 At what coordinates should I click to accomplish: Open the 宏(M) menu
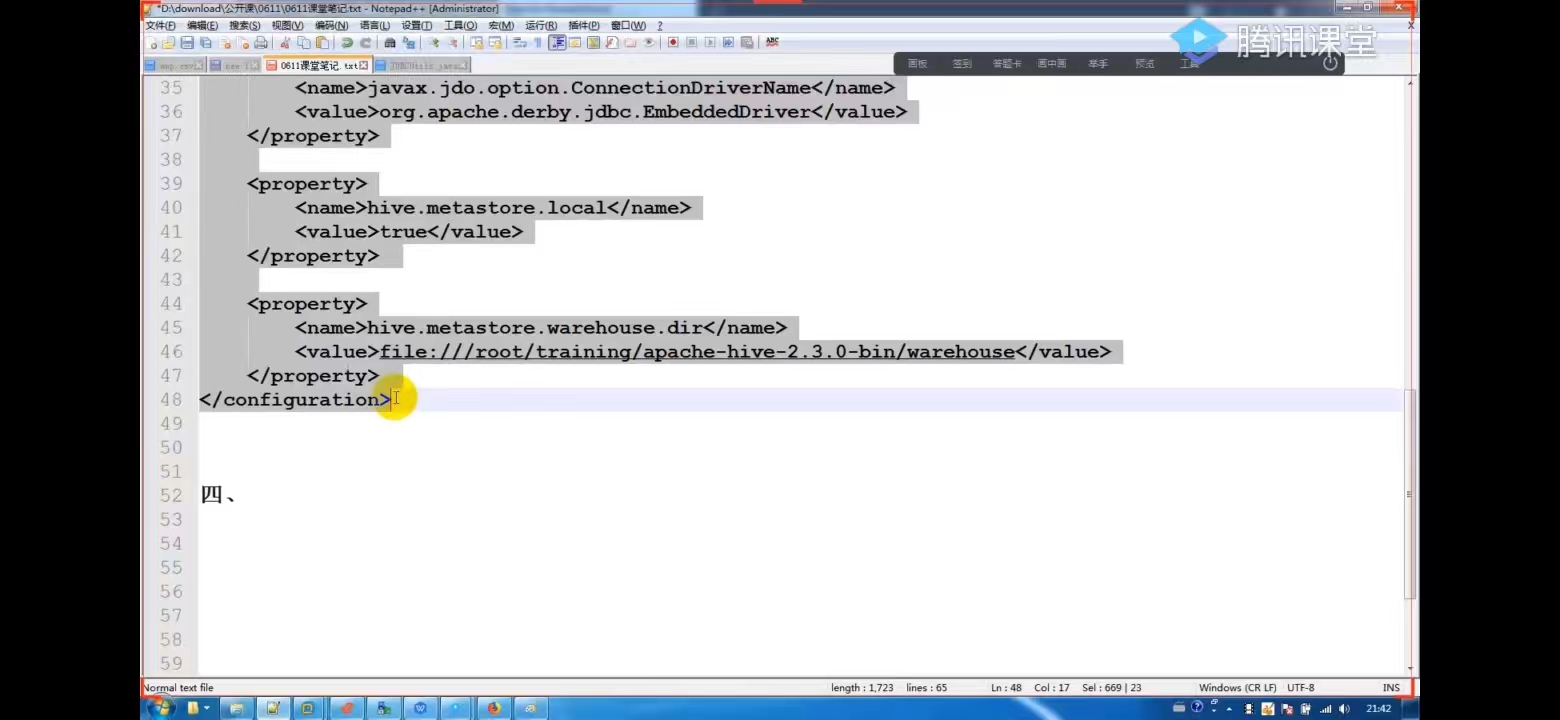[x=501, y=25]
